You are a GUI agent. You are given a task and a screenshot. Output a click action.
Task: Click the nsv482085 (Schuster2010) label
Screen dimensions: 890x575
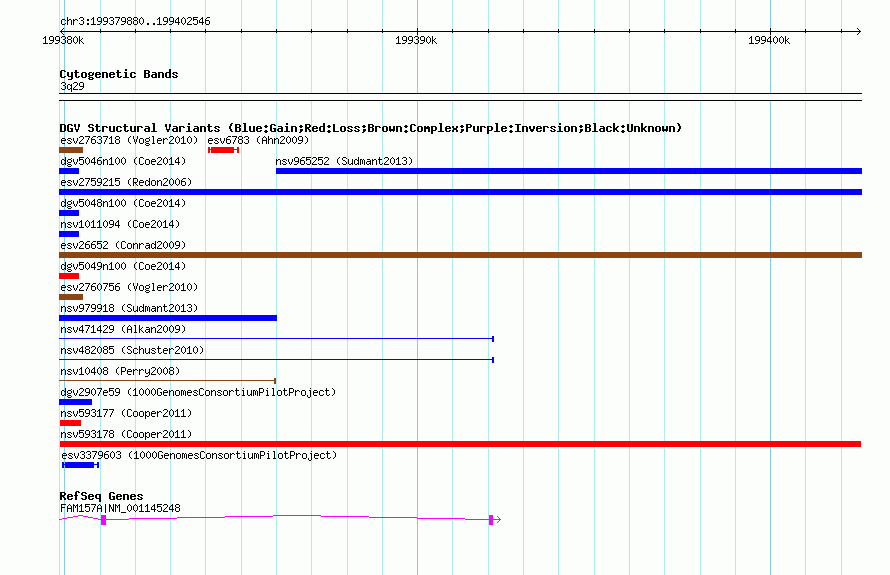tap(132, 350)
